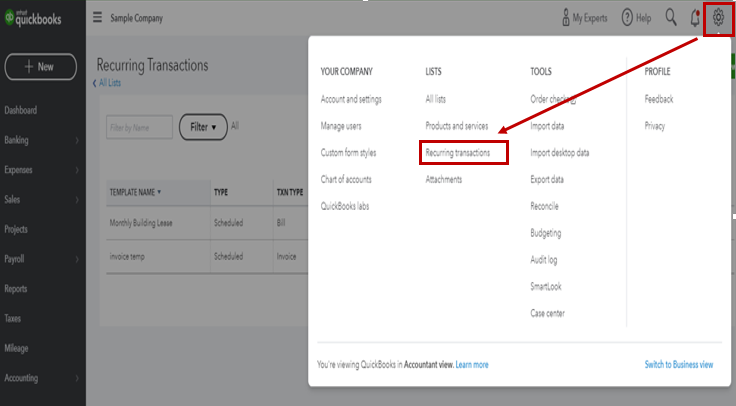Open the Help menu

[636, 18]
